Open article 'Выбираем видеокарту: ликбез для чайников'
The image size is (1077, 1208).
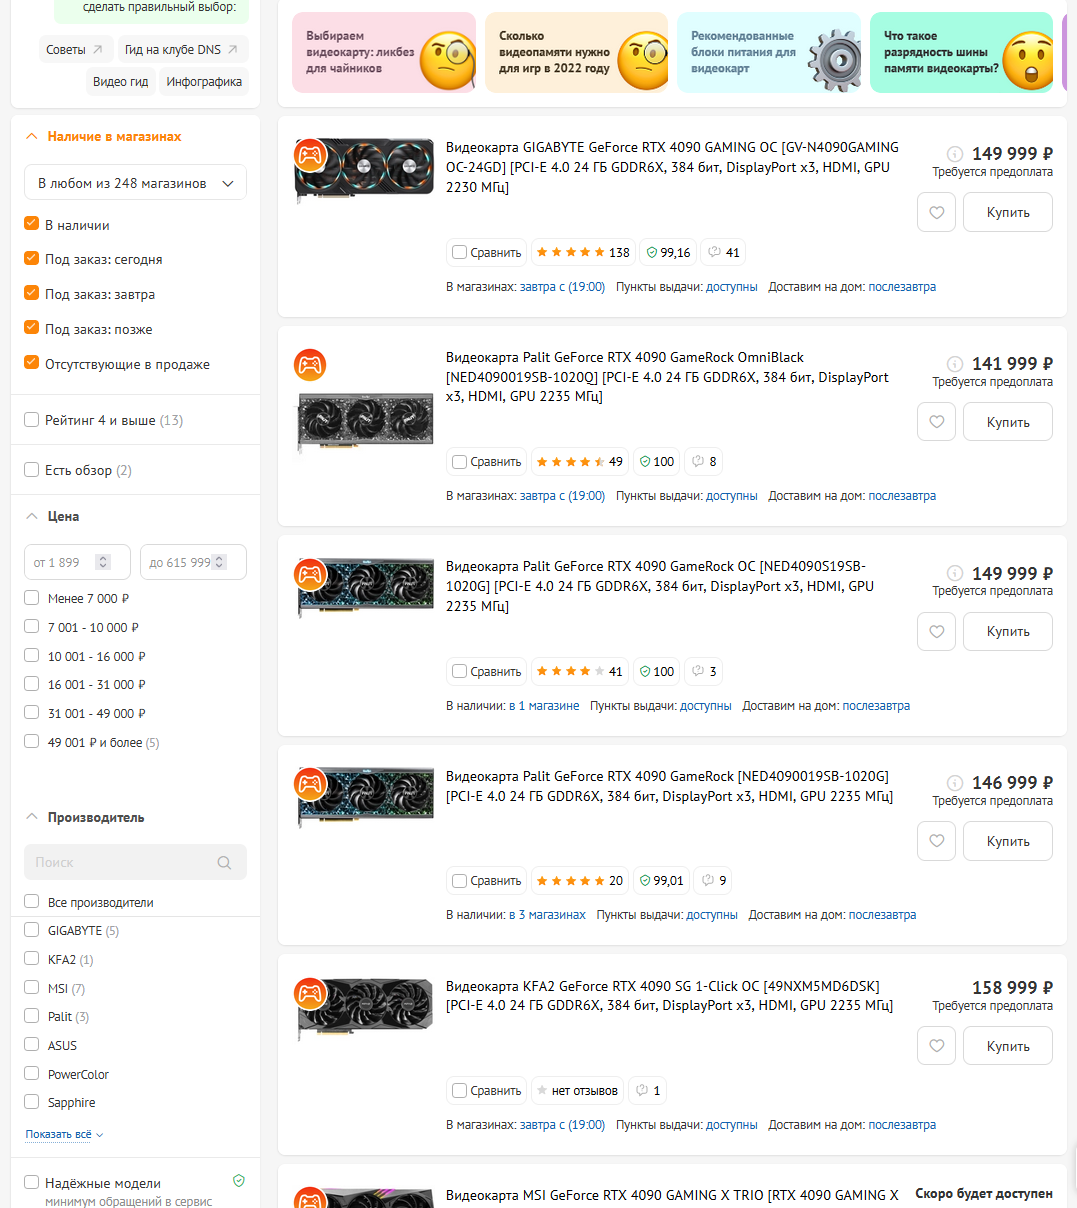pos(384,53)
